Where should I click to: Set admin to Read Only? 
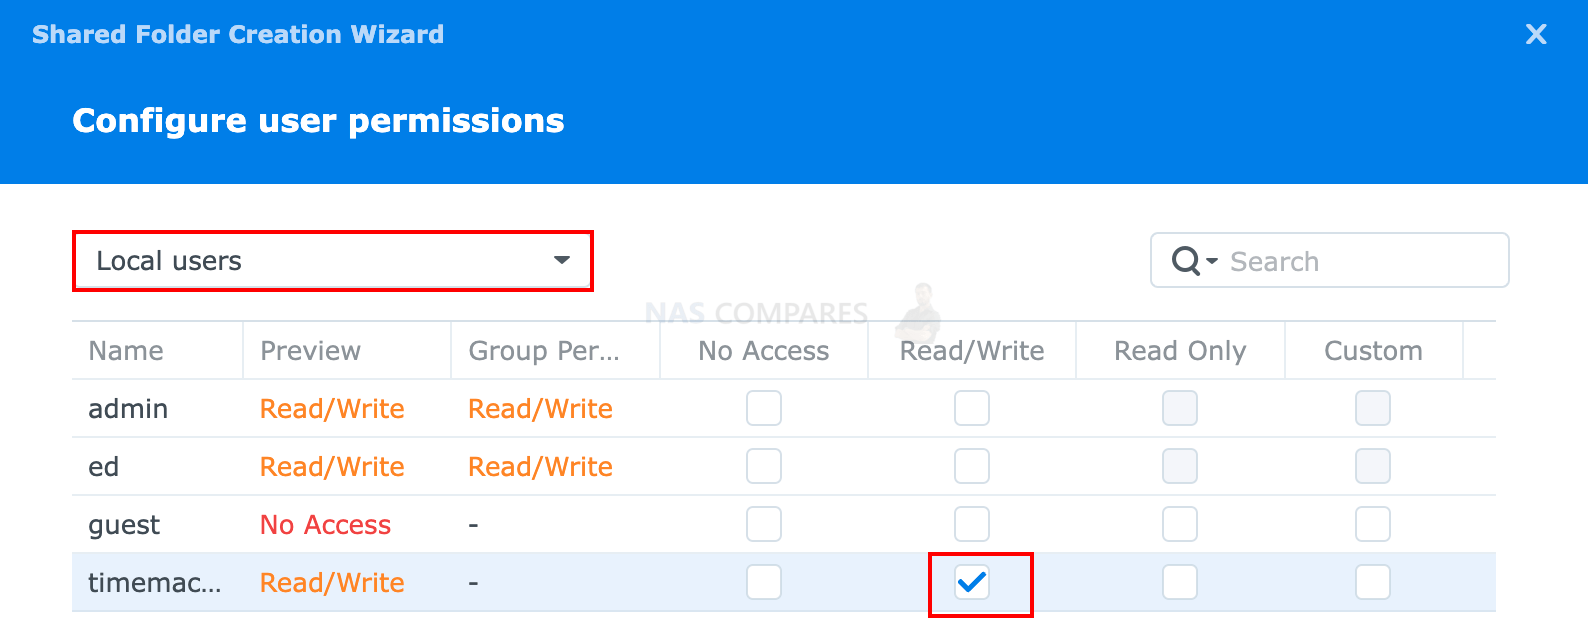click(x=1179, y=408)
